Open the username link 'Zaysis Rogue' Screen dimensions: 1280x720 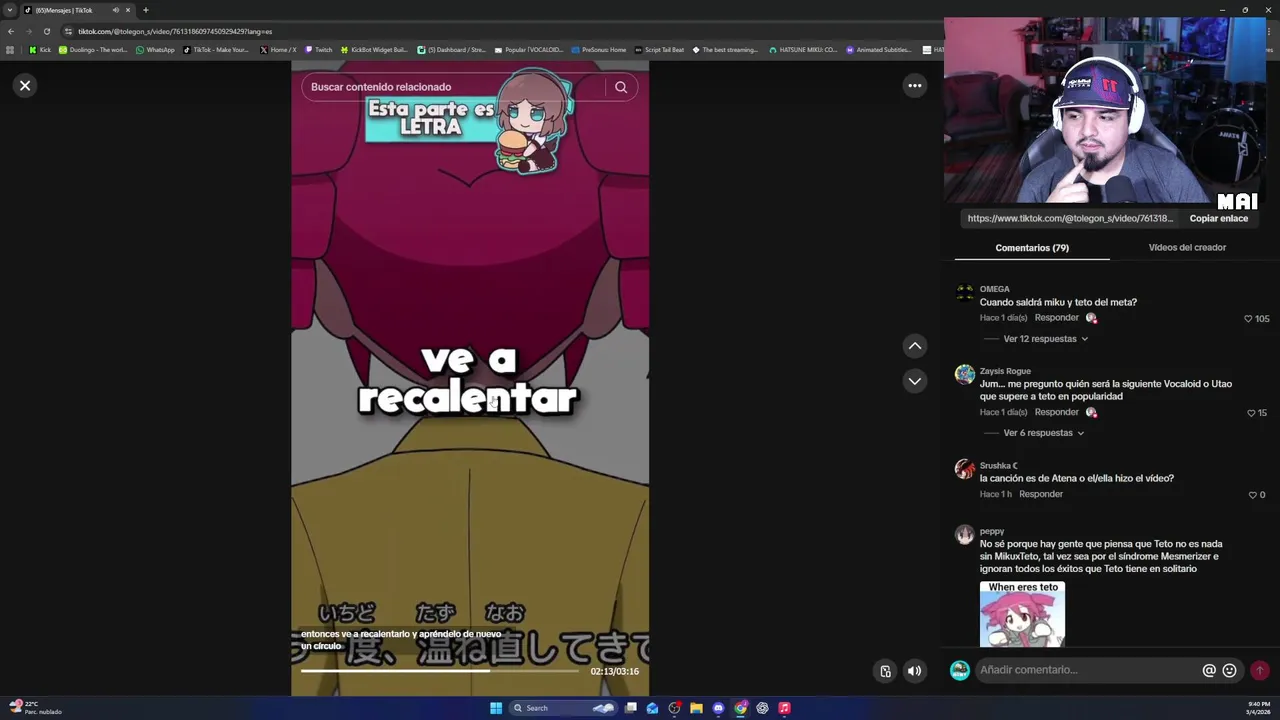point(1005,371)
